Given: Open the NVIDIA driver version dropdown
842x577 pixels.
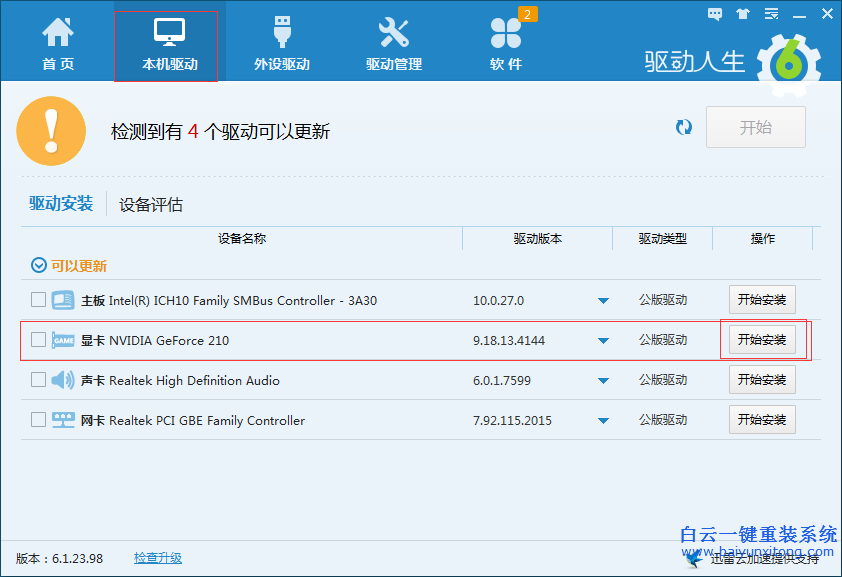Looking at the screenshot, I should coord(603,340).
